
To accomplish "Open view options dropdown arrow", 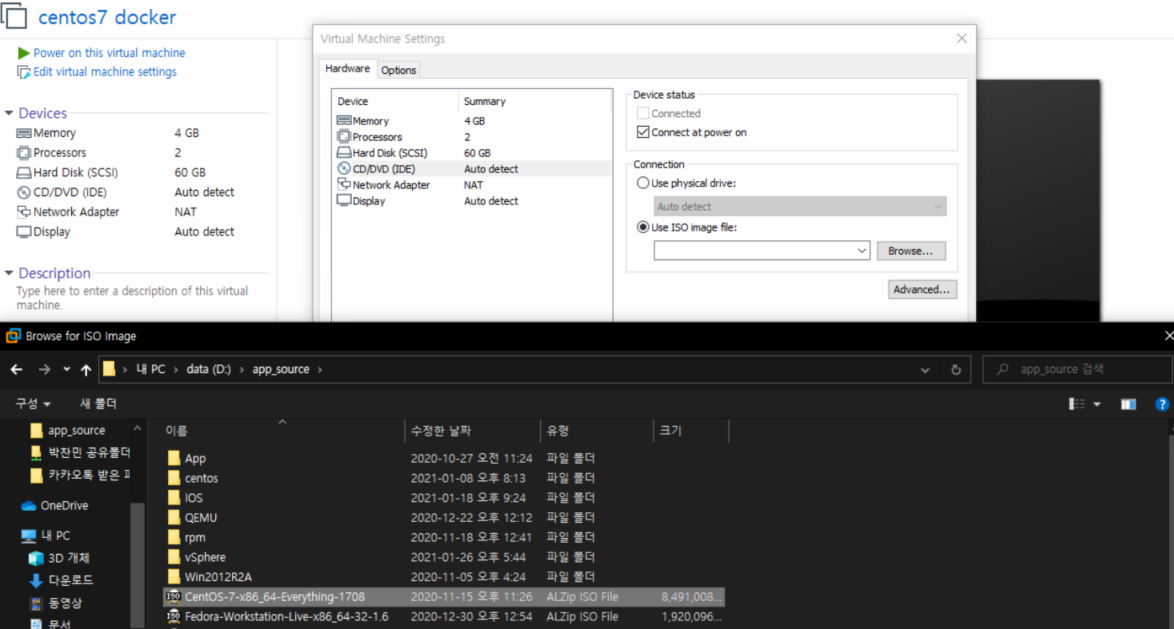I will point(1098,404).
